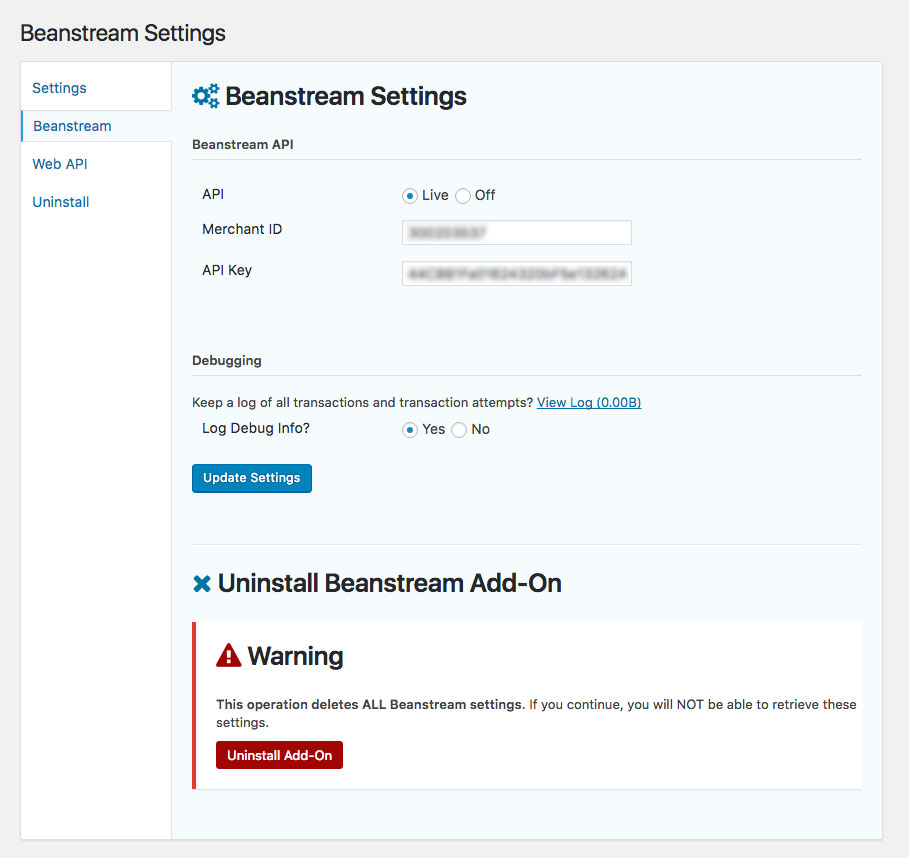Switch to the Beanstream sidebar tab
Viewport: 909px width, 858px height.
[x=72, y=126]
